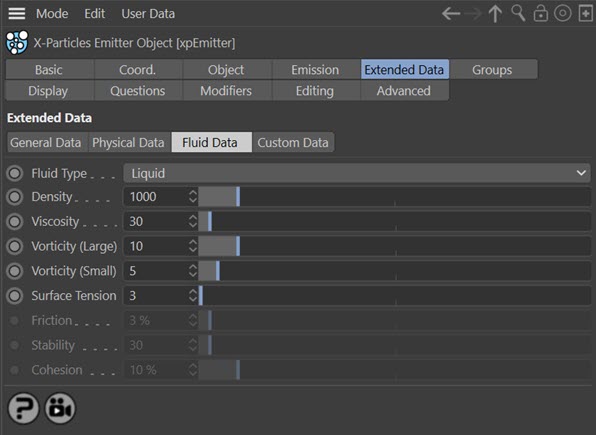596x435 pixels.
Task: Switch to the Coord. tab
Action: (x=138, y=69)
